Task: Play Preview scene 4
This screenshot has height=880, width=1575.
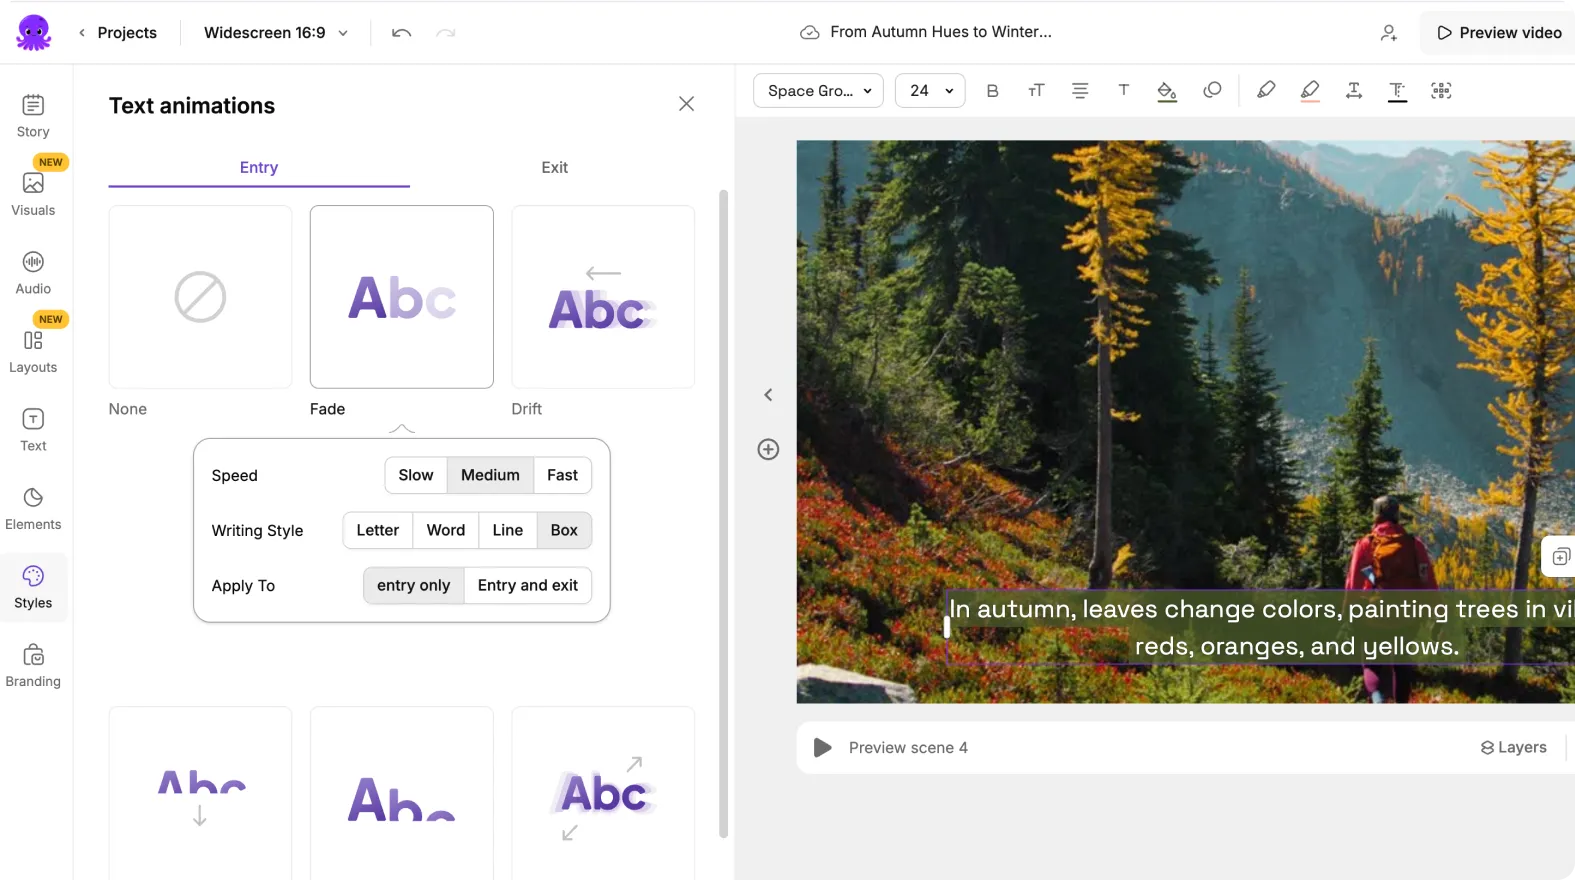Action: point(822,748)
